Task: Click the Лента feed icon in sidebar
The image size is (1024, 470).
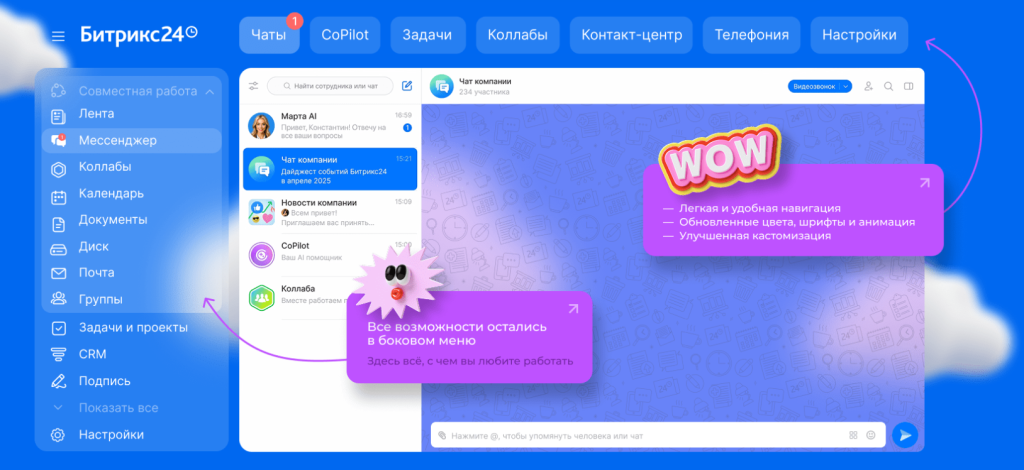Action: coord(59,116)
